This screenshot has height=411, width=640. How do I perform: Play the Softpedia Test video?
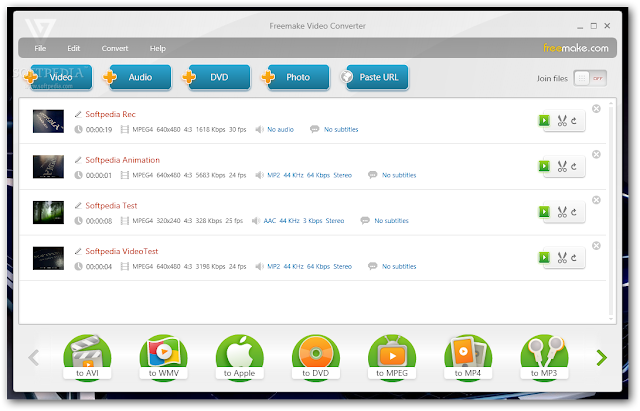544,211
